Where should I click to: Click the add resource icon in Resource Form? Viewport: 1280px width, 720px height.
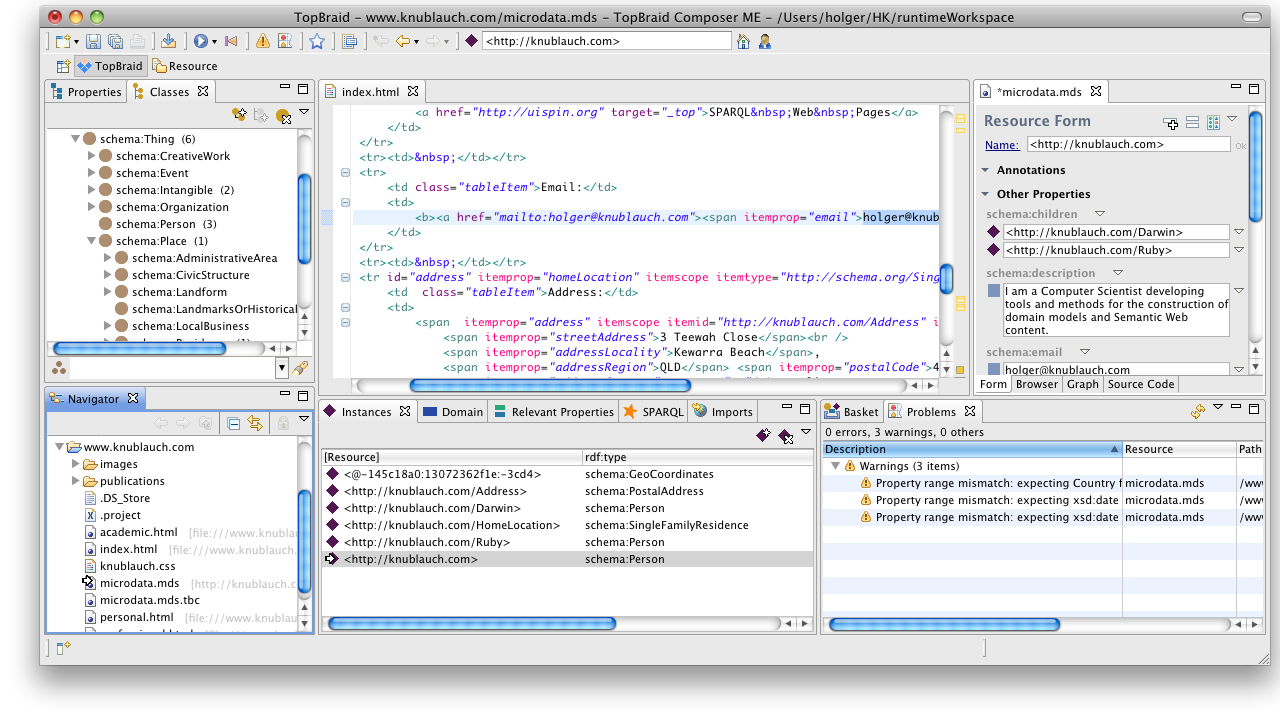[x=1172, y=124]
